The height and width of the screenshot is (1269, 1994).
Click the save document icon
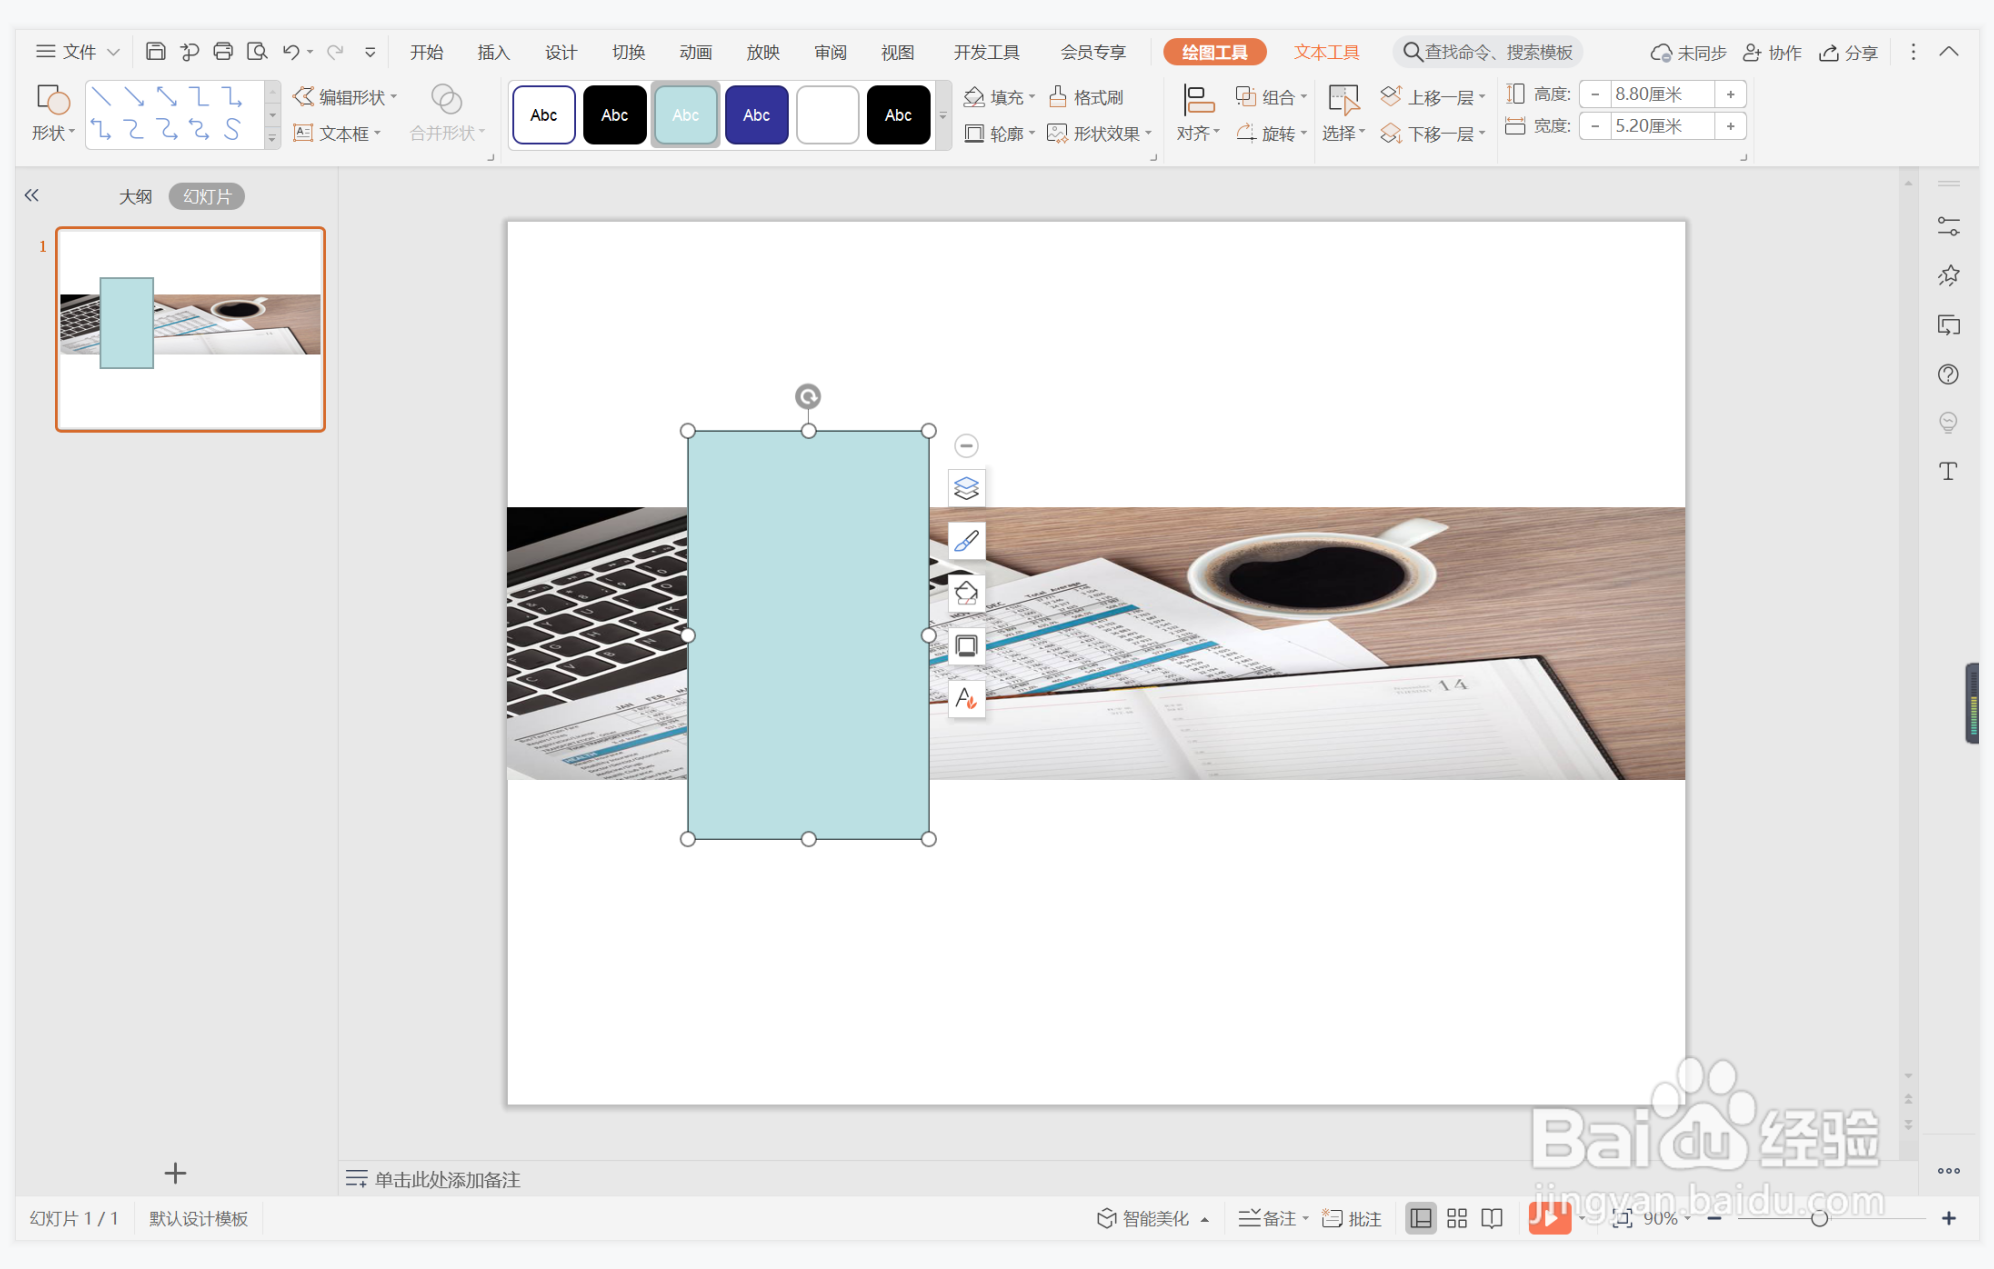[155, 51]
